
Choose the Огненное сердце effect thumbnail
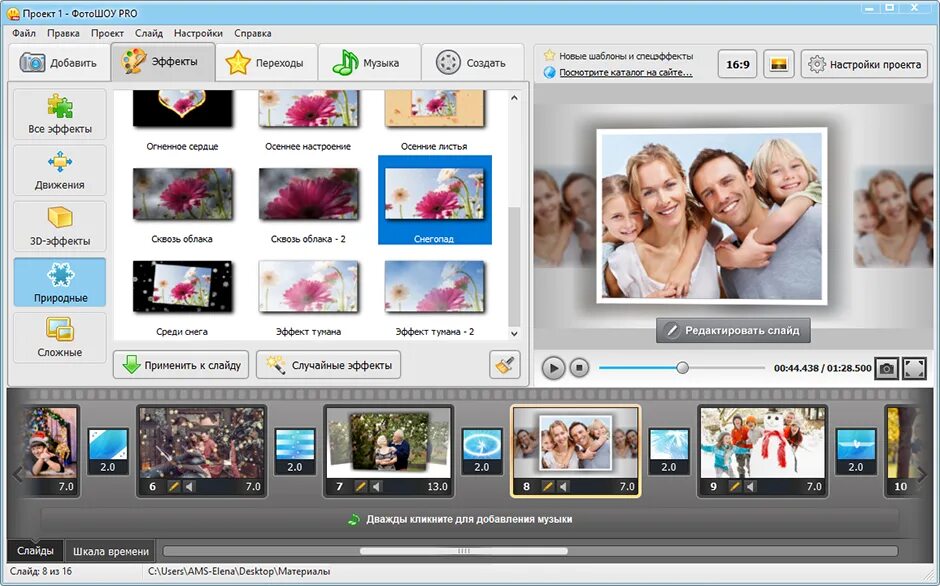(182, 109)
